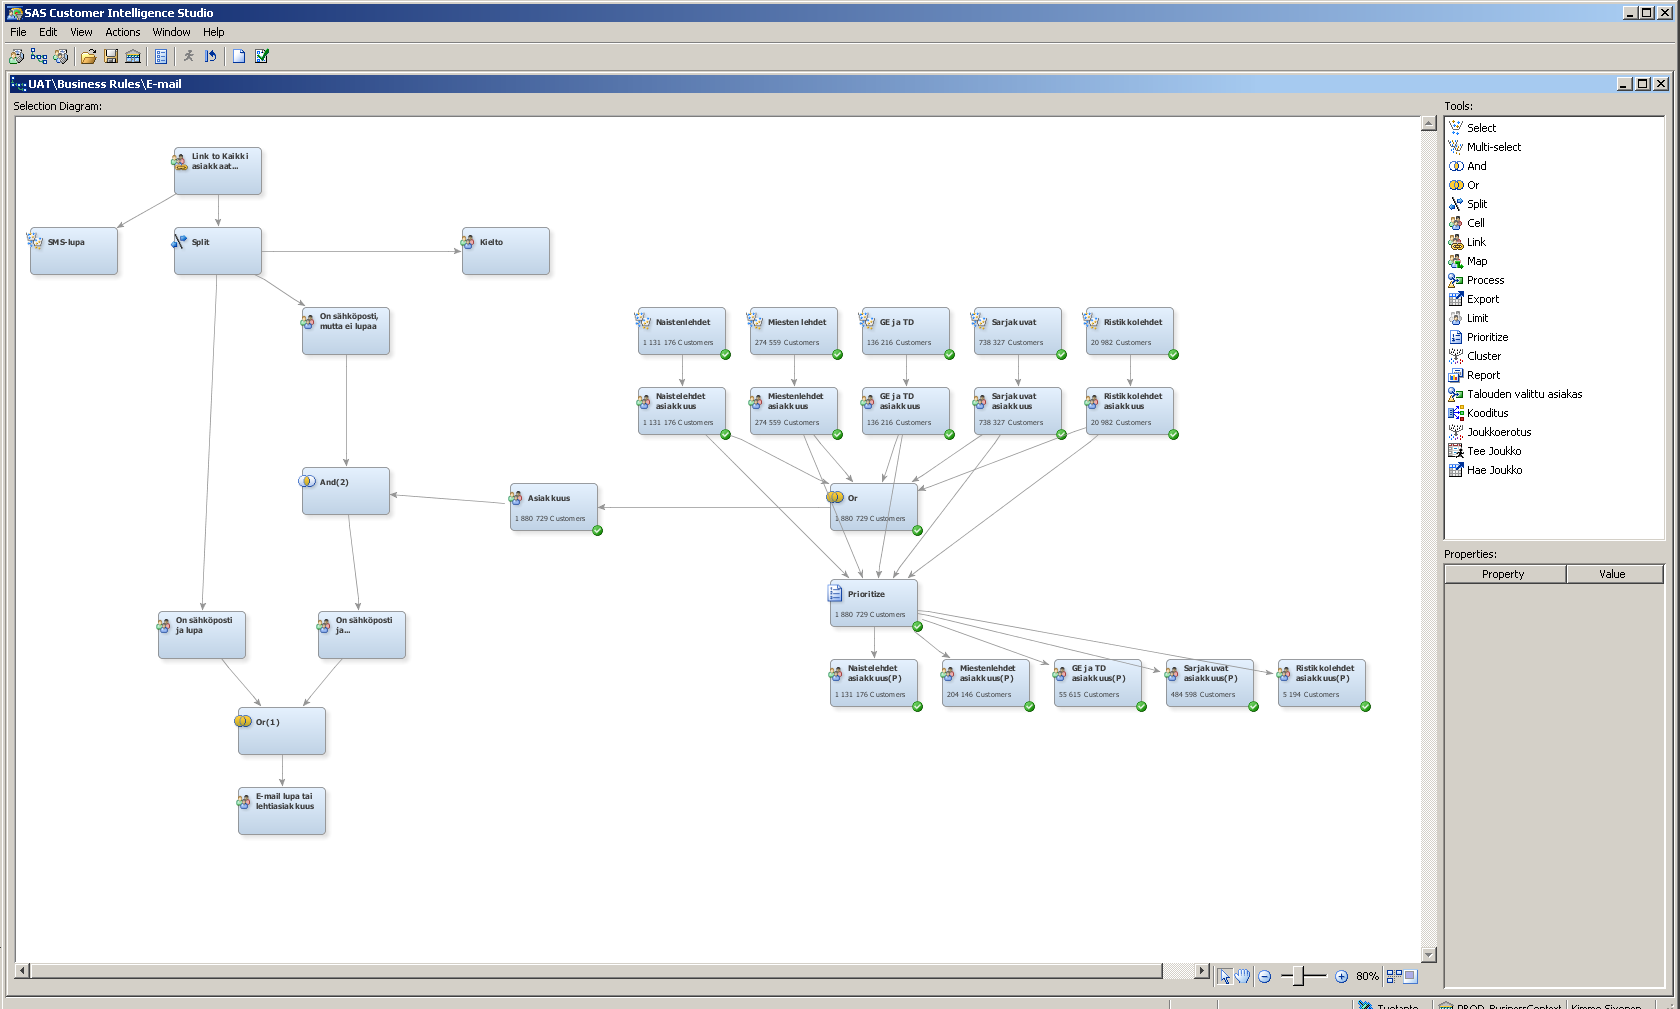Choose the Split tool in Tools list
The width and height of the screenshot is (1680, 1009).
click(1476, 204)
